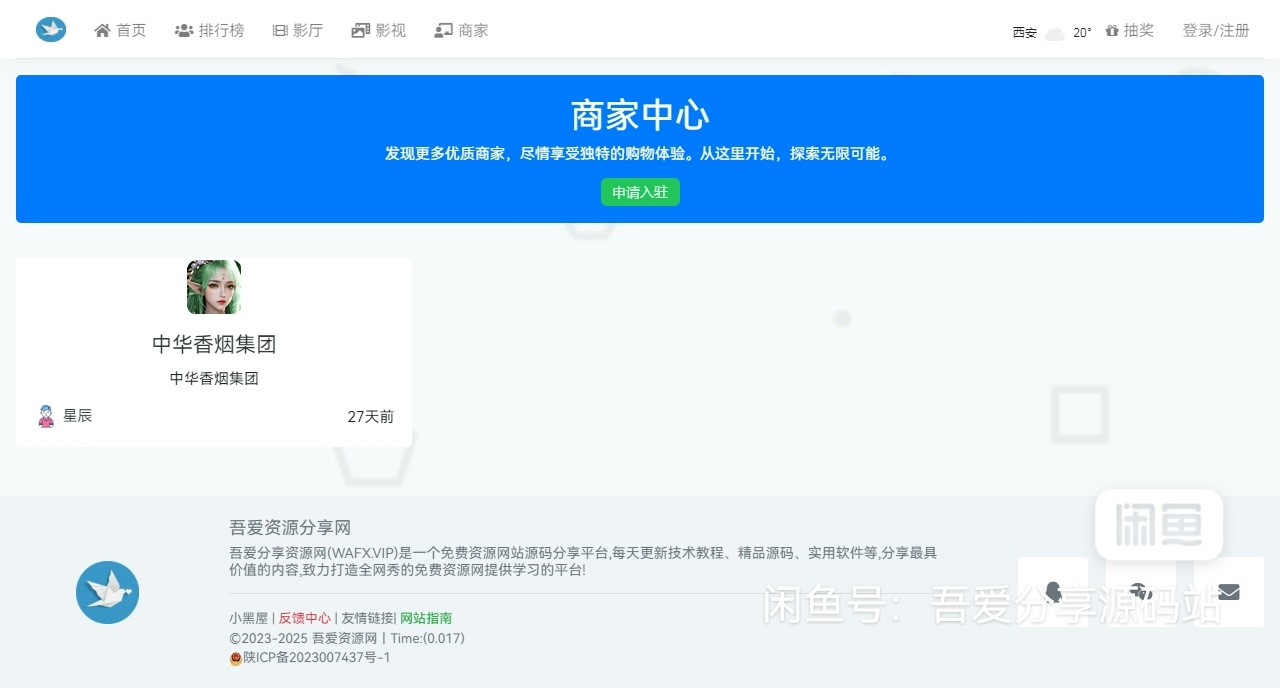Open the 商家 merchants page
Screen dimensions: 1280x688
461,30
